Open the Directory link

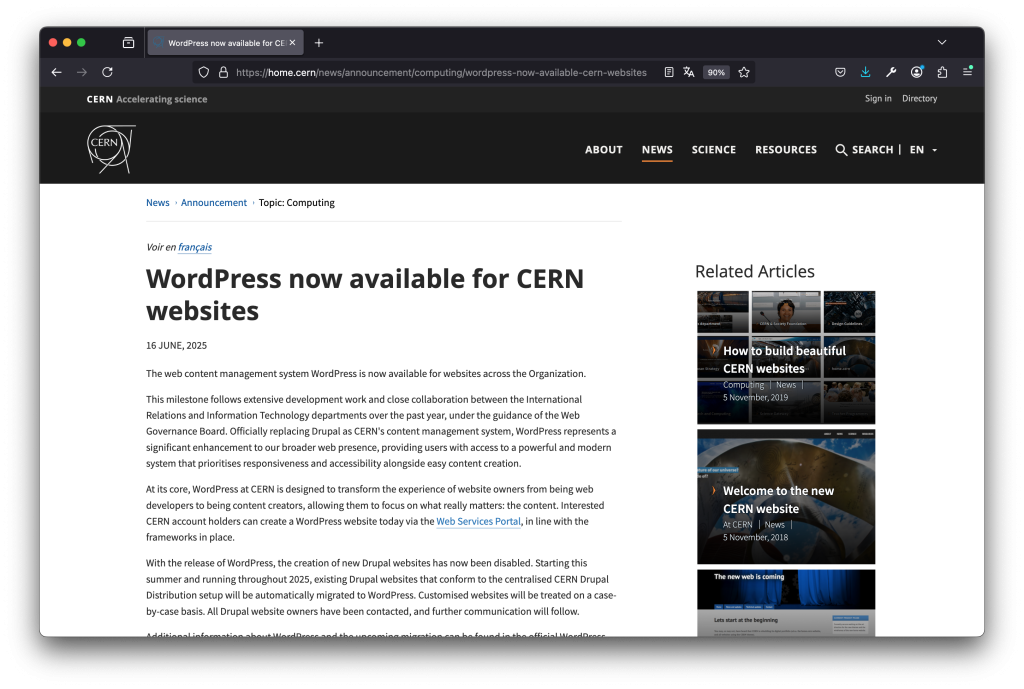(920, 99)
